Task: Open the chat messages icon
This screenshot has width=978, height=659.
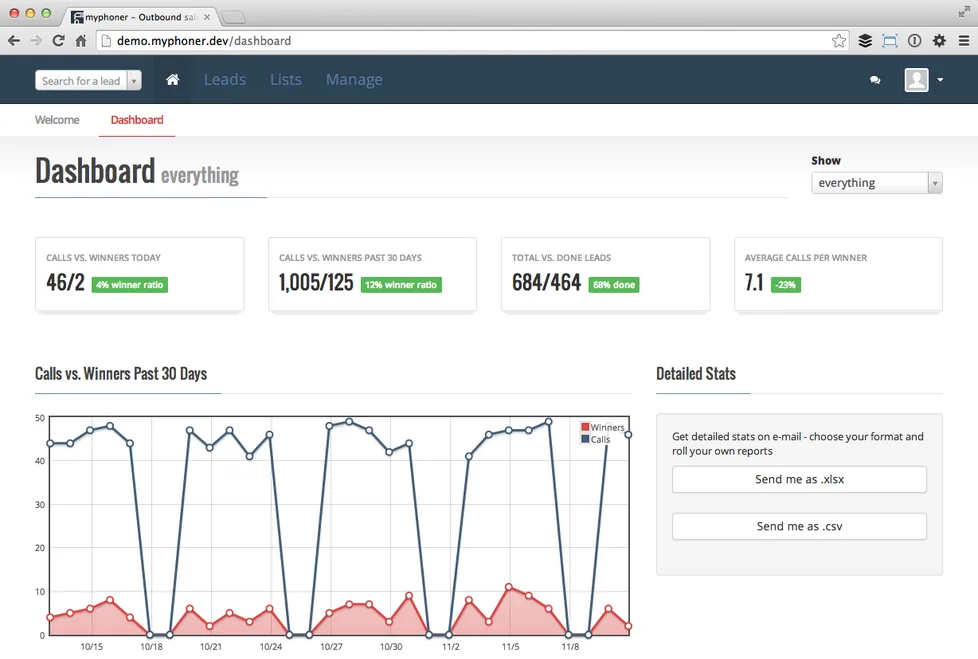Action: [875, 80]
